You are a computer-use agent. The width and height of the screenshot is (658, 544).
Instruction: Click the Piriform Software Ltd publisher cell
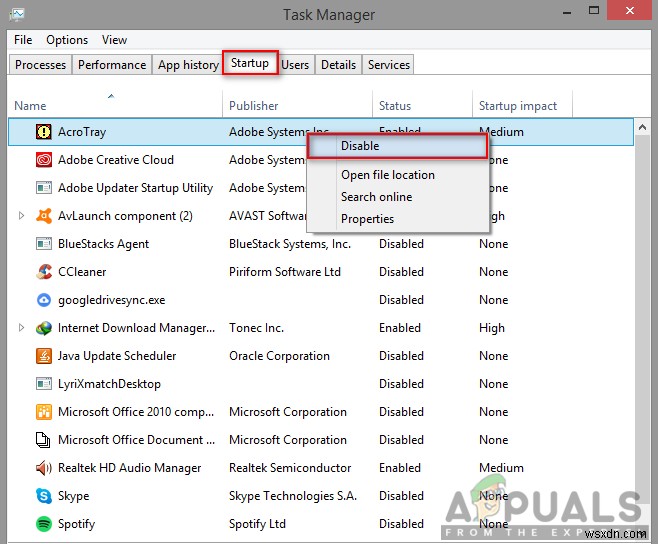tap(285, 272)
